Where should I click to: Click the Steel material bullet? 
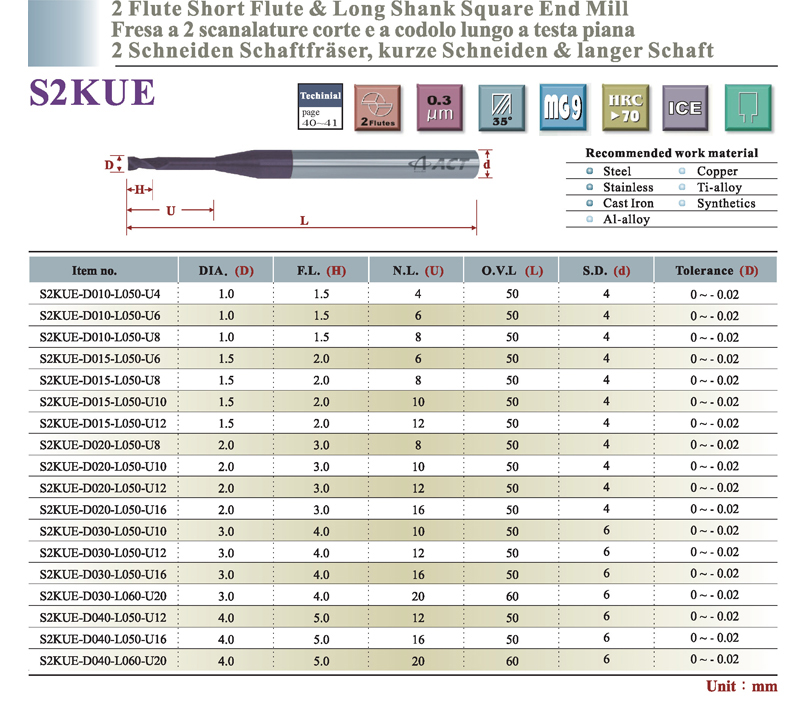(x=590, y=171)
